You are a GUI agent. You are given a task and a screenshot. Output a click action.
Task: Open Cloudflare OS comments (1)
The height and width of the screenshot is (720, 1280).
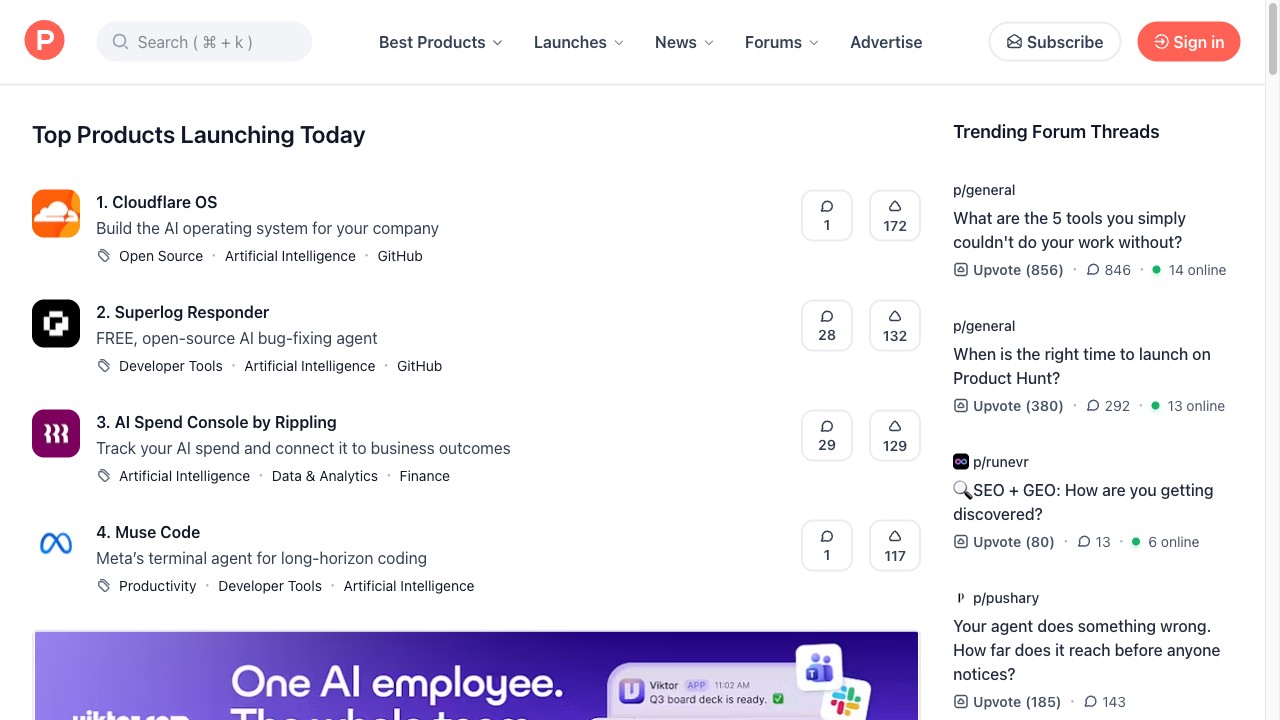coord(827,215)
